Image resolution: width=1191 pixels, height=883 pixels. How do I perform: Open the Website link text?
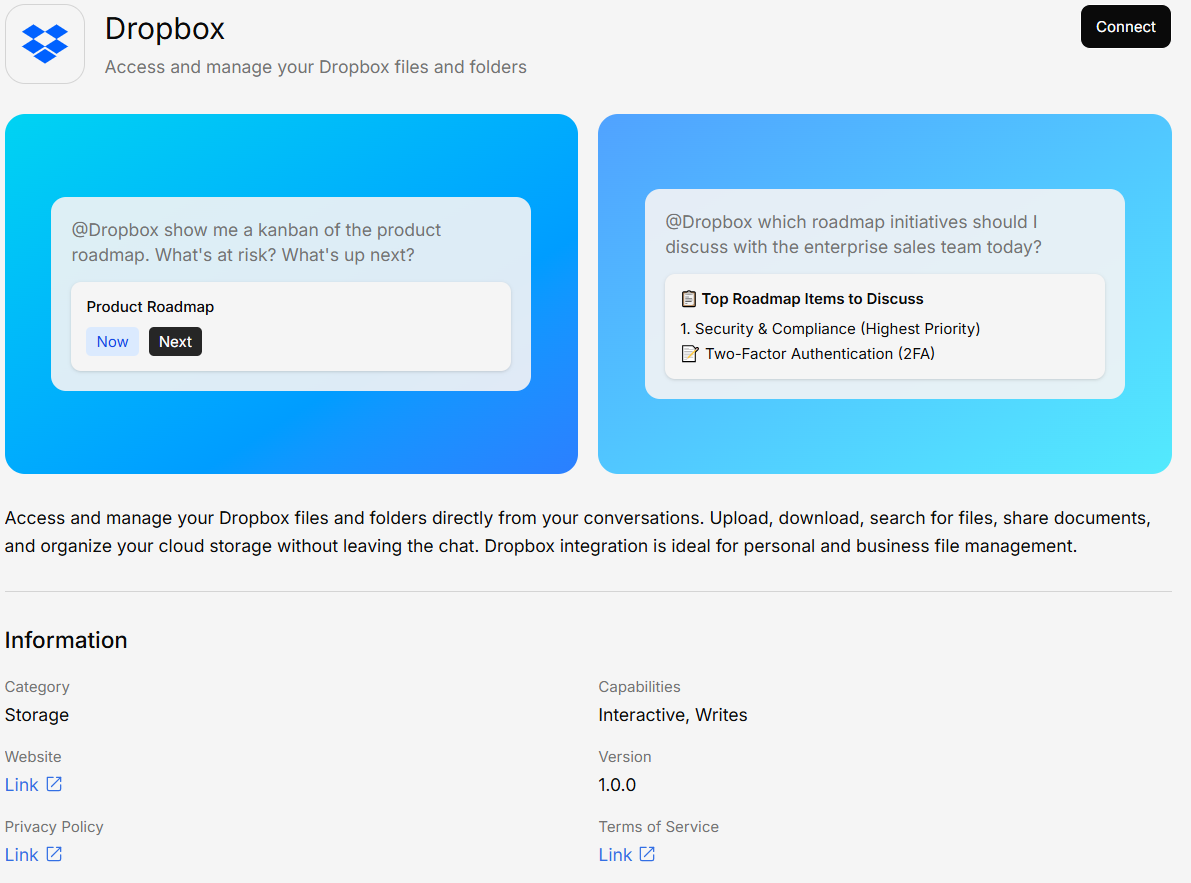22,785
